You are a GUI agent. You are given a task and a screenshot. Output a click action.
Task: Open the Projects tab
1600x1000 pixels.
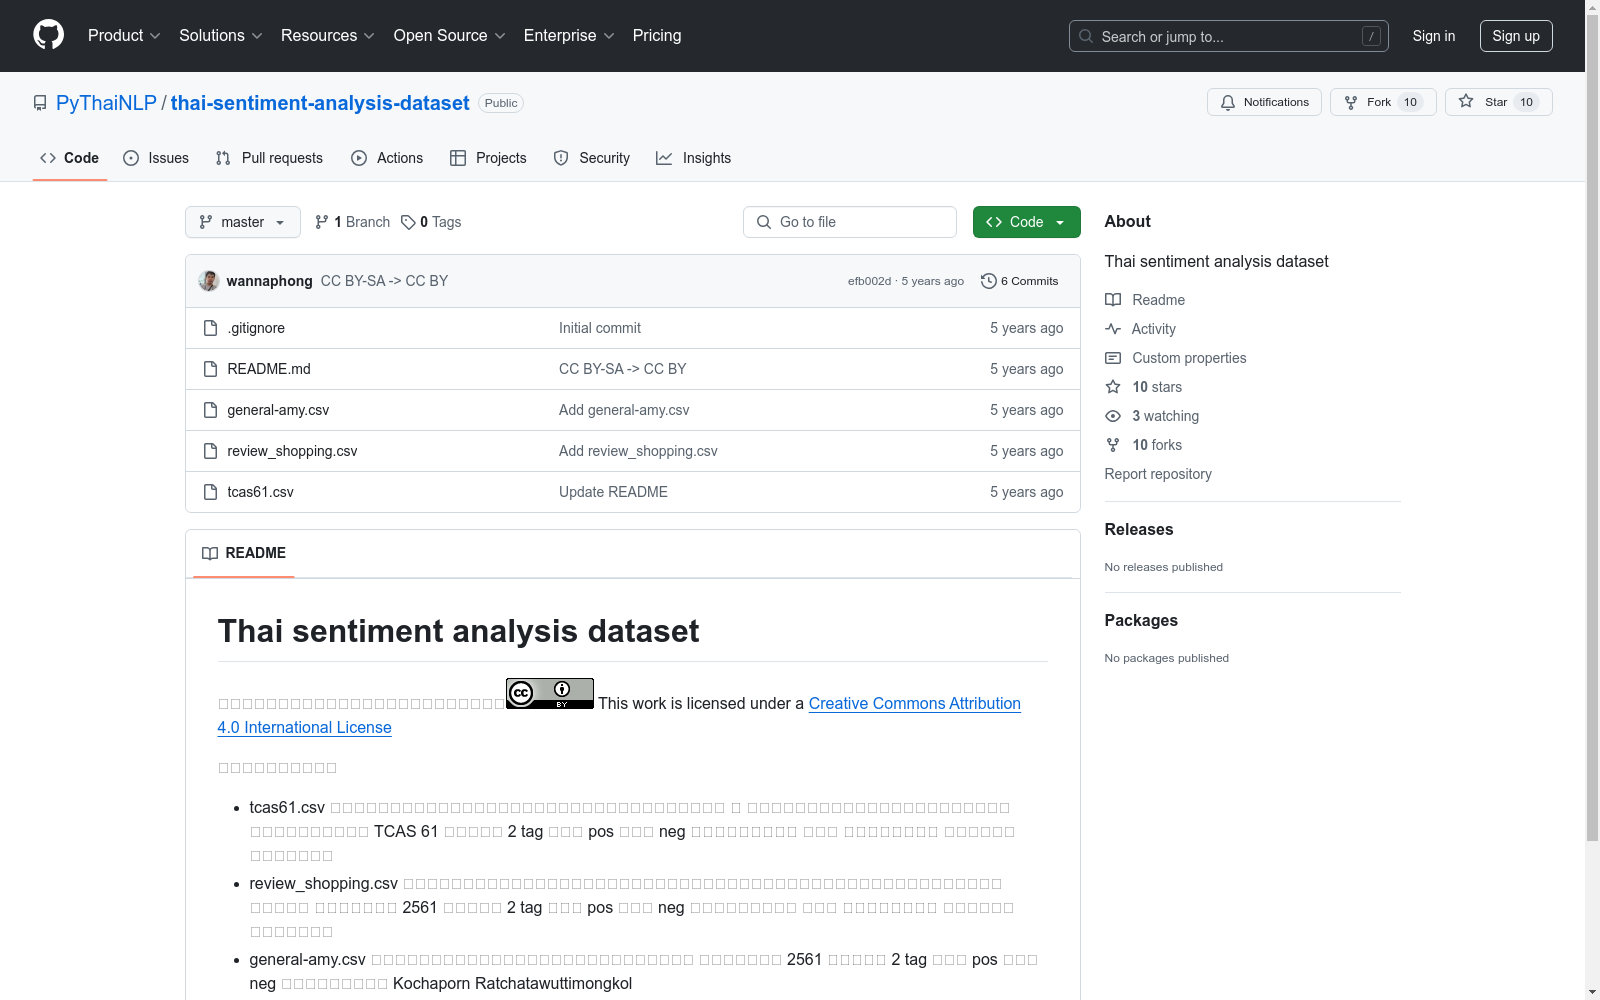pyautogui.click(x=488, y=158)
